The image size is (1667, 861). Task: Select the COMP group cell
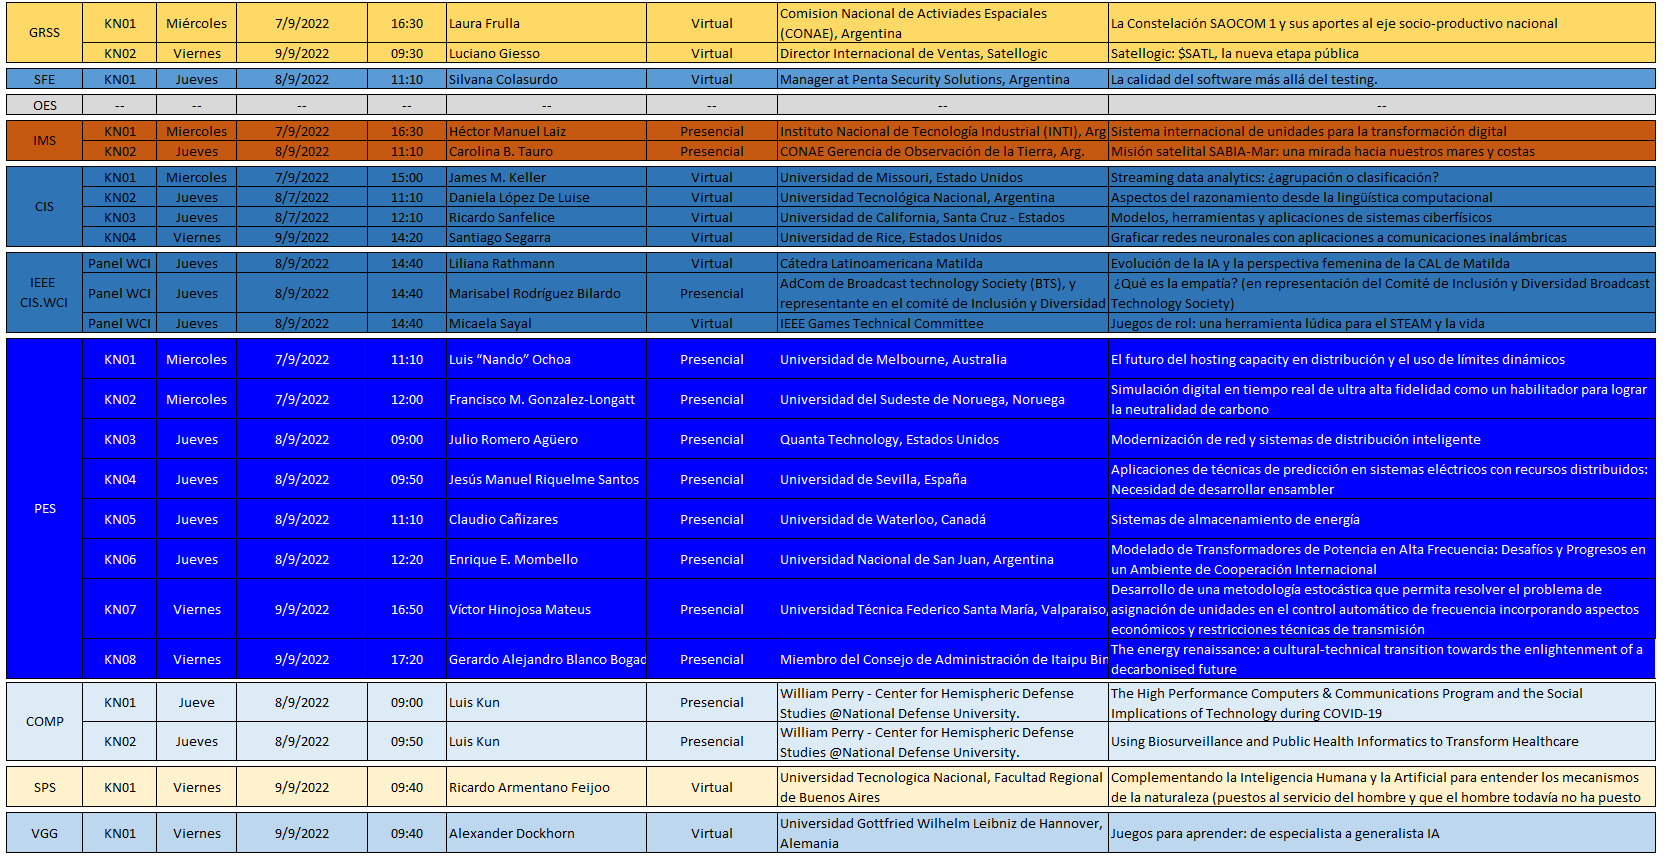click(x=44, y=722)
